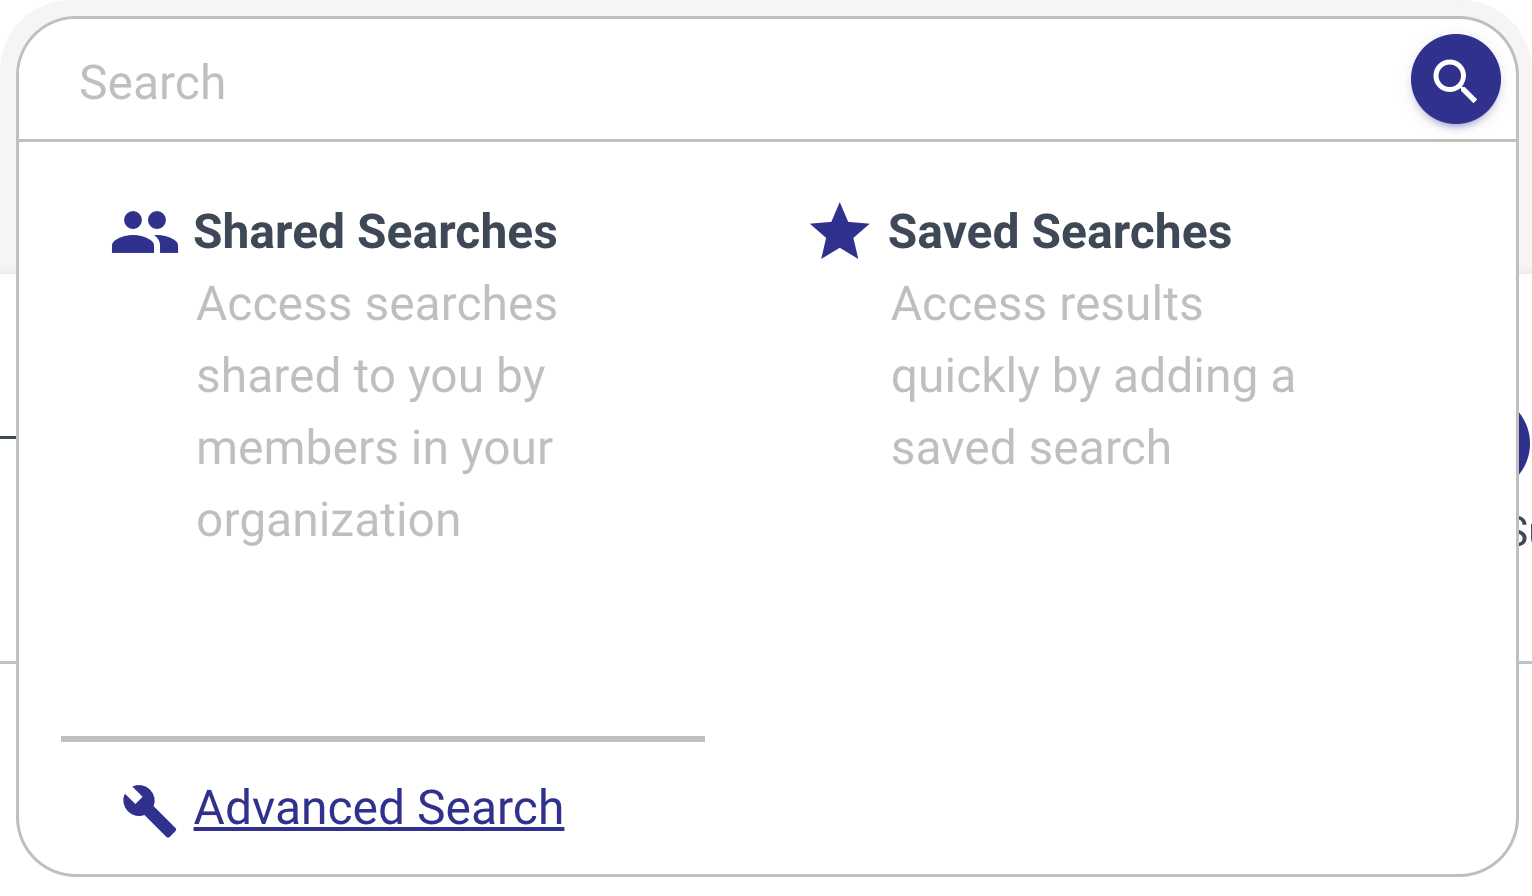Click the Advanced Search wrench icon
The width and height of the screenshot is (1532, 896).
point(149,809)
